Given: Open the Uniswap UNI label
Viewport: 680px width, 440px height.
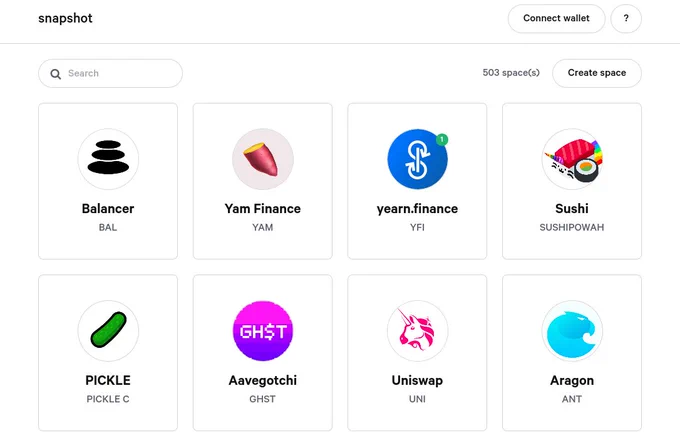Looking at the screenshot, I should tap(417, 399).
